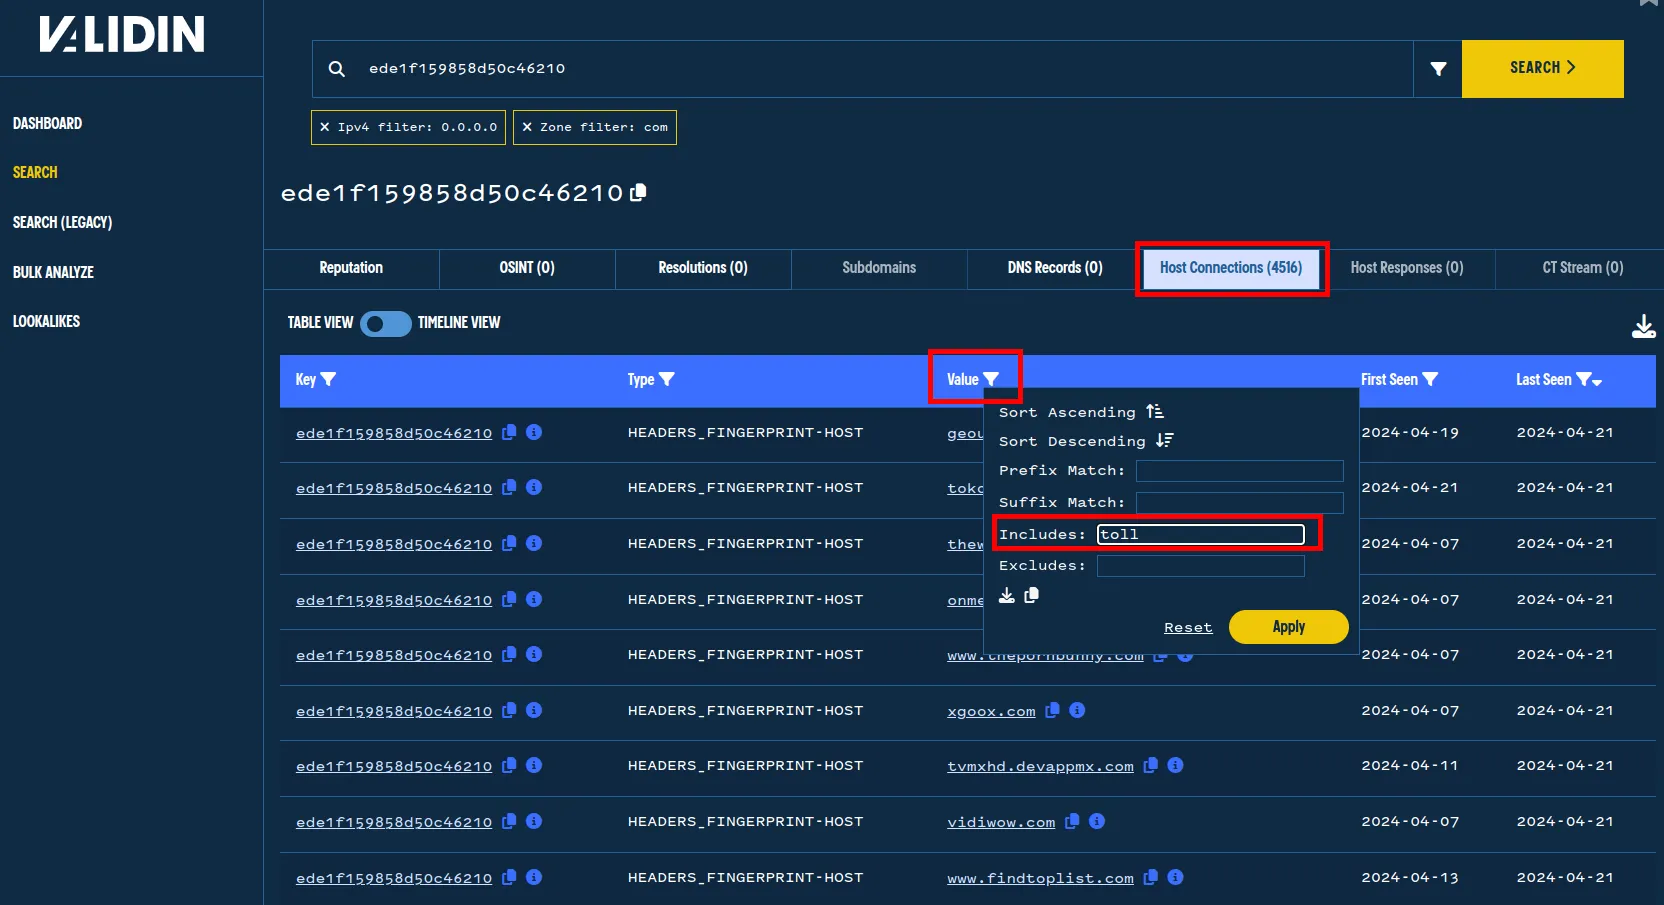Click the download icon above the table
This screenshot has height=905, width=1664.
[x=1643, y=327]
